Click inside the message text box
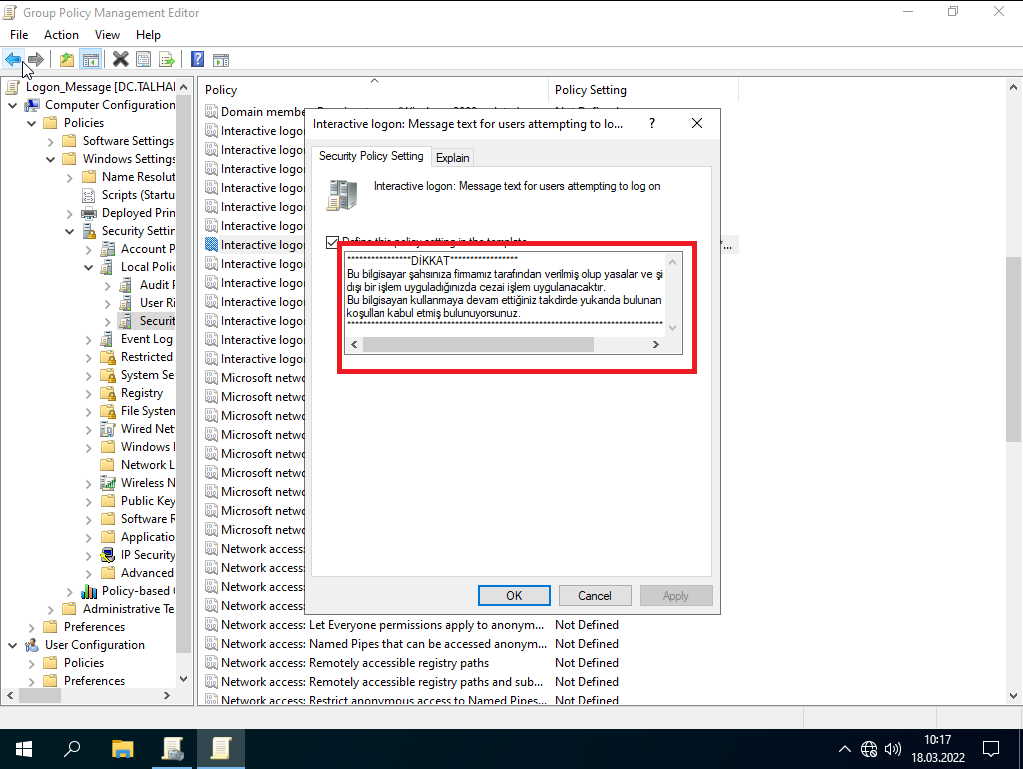Screen dimensions: 1023x769 [505, 294]
